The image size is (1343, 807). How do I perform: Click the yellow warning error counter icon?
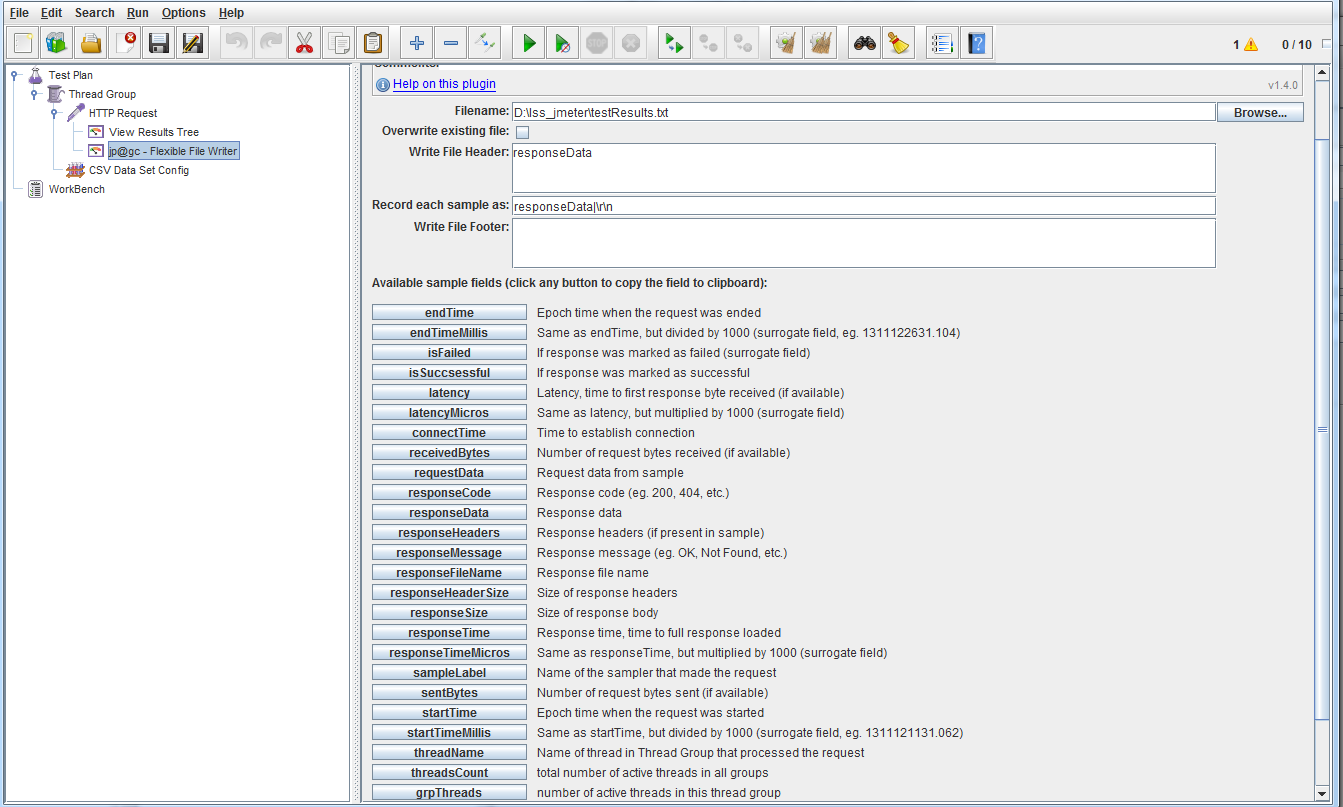point(1251,45)
